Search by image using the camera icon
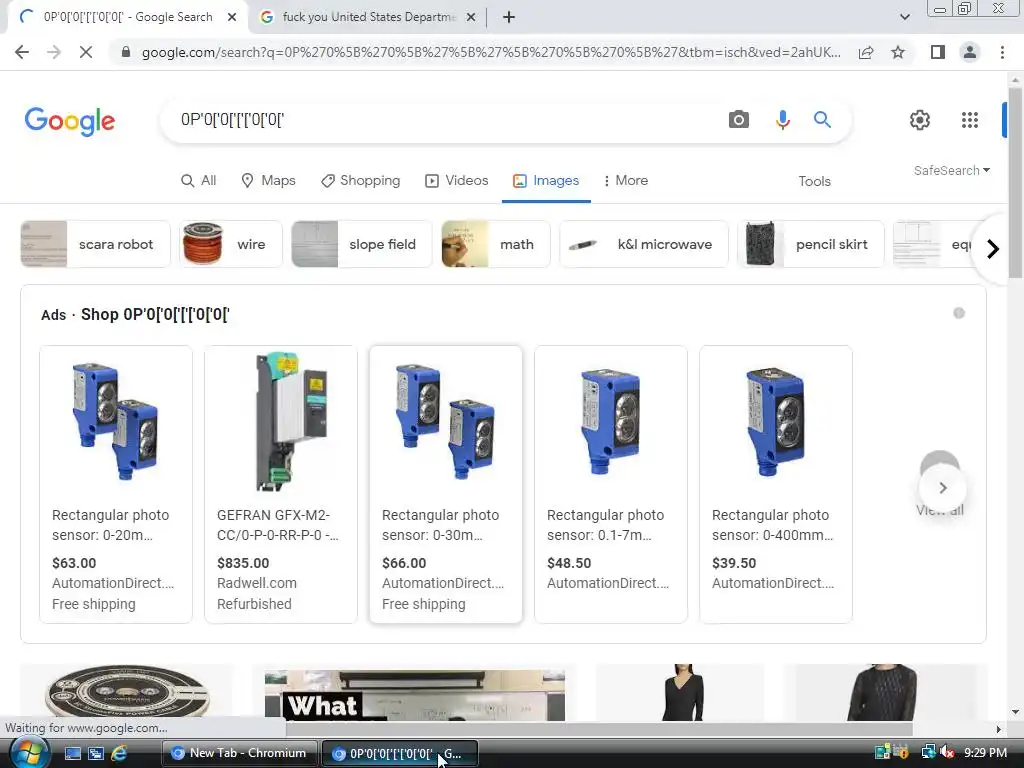The width and height of the screenshot is (1024, 768). coord(739,120)
